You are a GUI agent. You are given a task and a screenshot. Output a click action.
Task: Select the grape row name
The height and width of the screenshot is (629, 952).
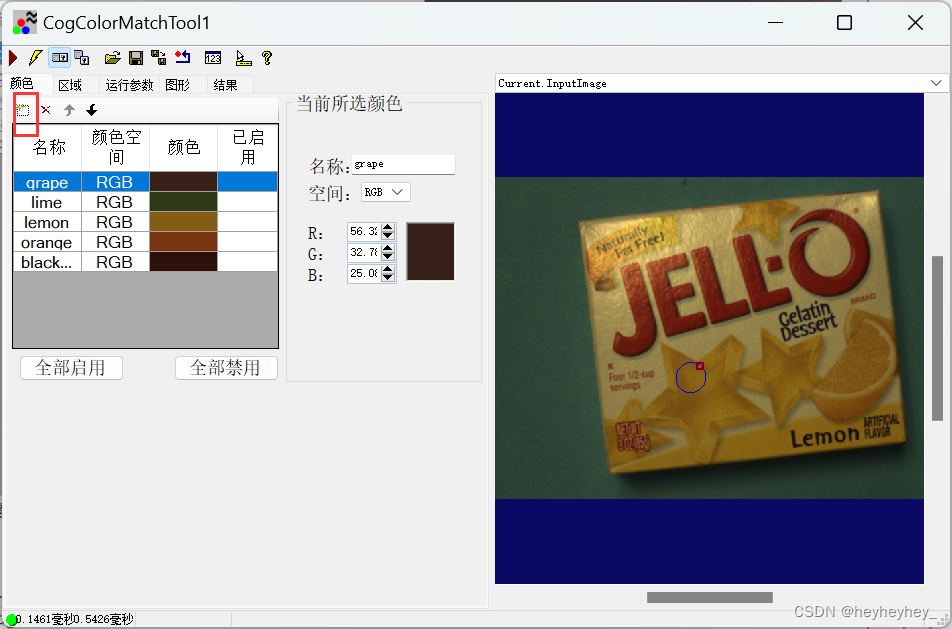[47, 182]
